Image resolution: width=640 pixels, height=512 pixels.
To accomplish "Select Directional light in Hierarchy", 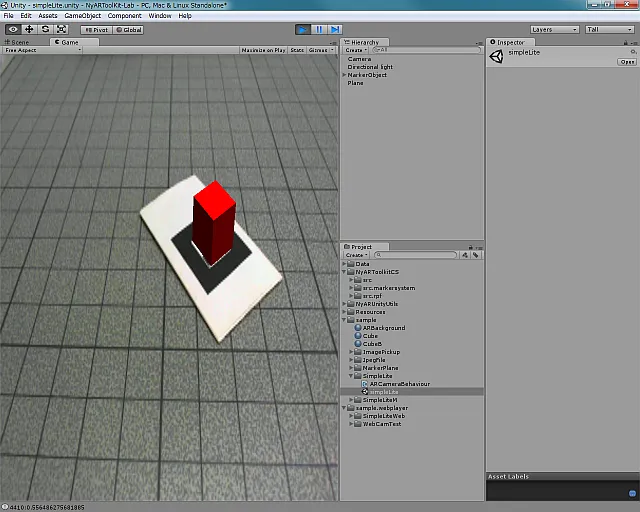I will click(370, 67).
